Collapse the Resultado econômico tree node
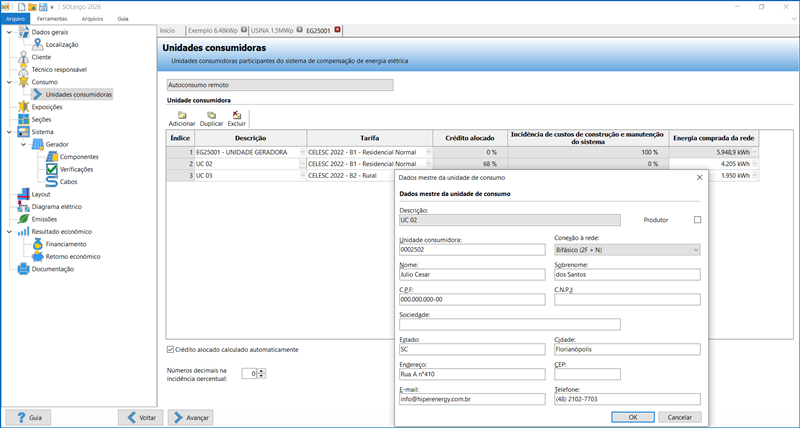The image size is (800, 428). (9, 231)
